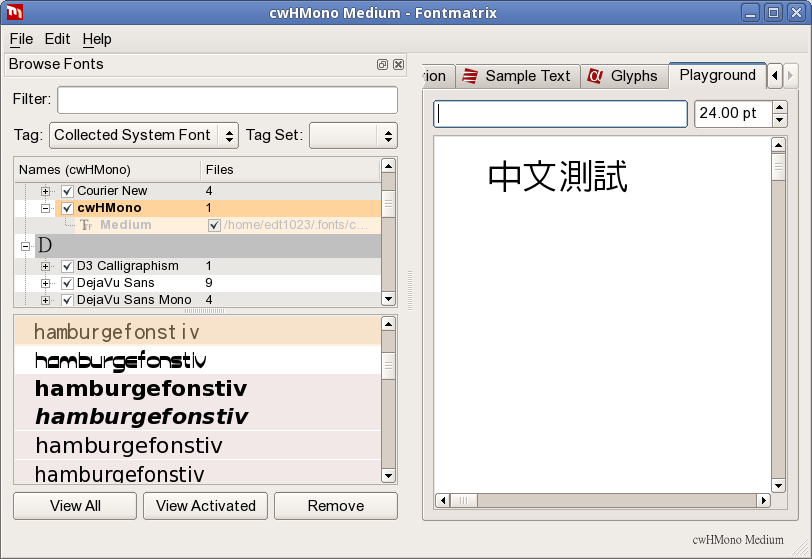
Task: Toggle the cwHMono font checkbox
Action: point(67,208)
